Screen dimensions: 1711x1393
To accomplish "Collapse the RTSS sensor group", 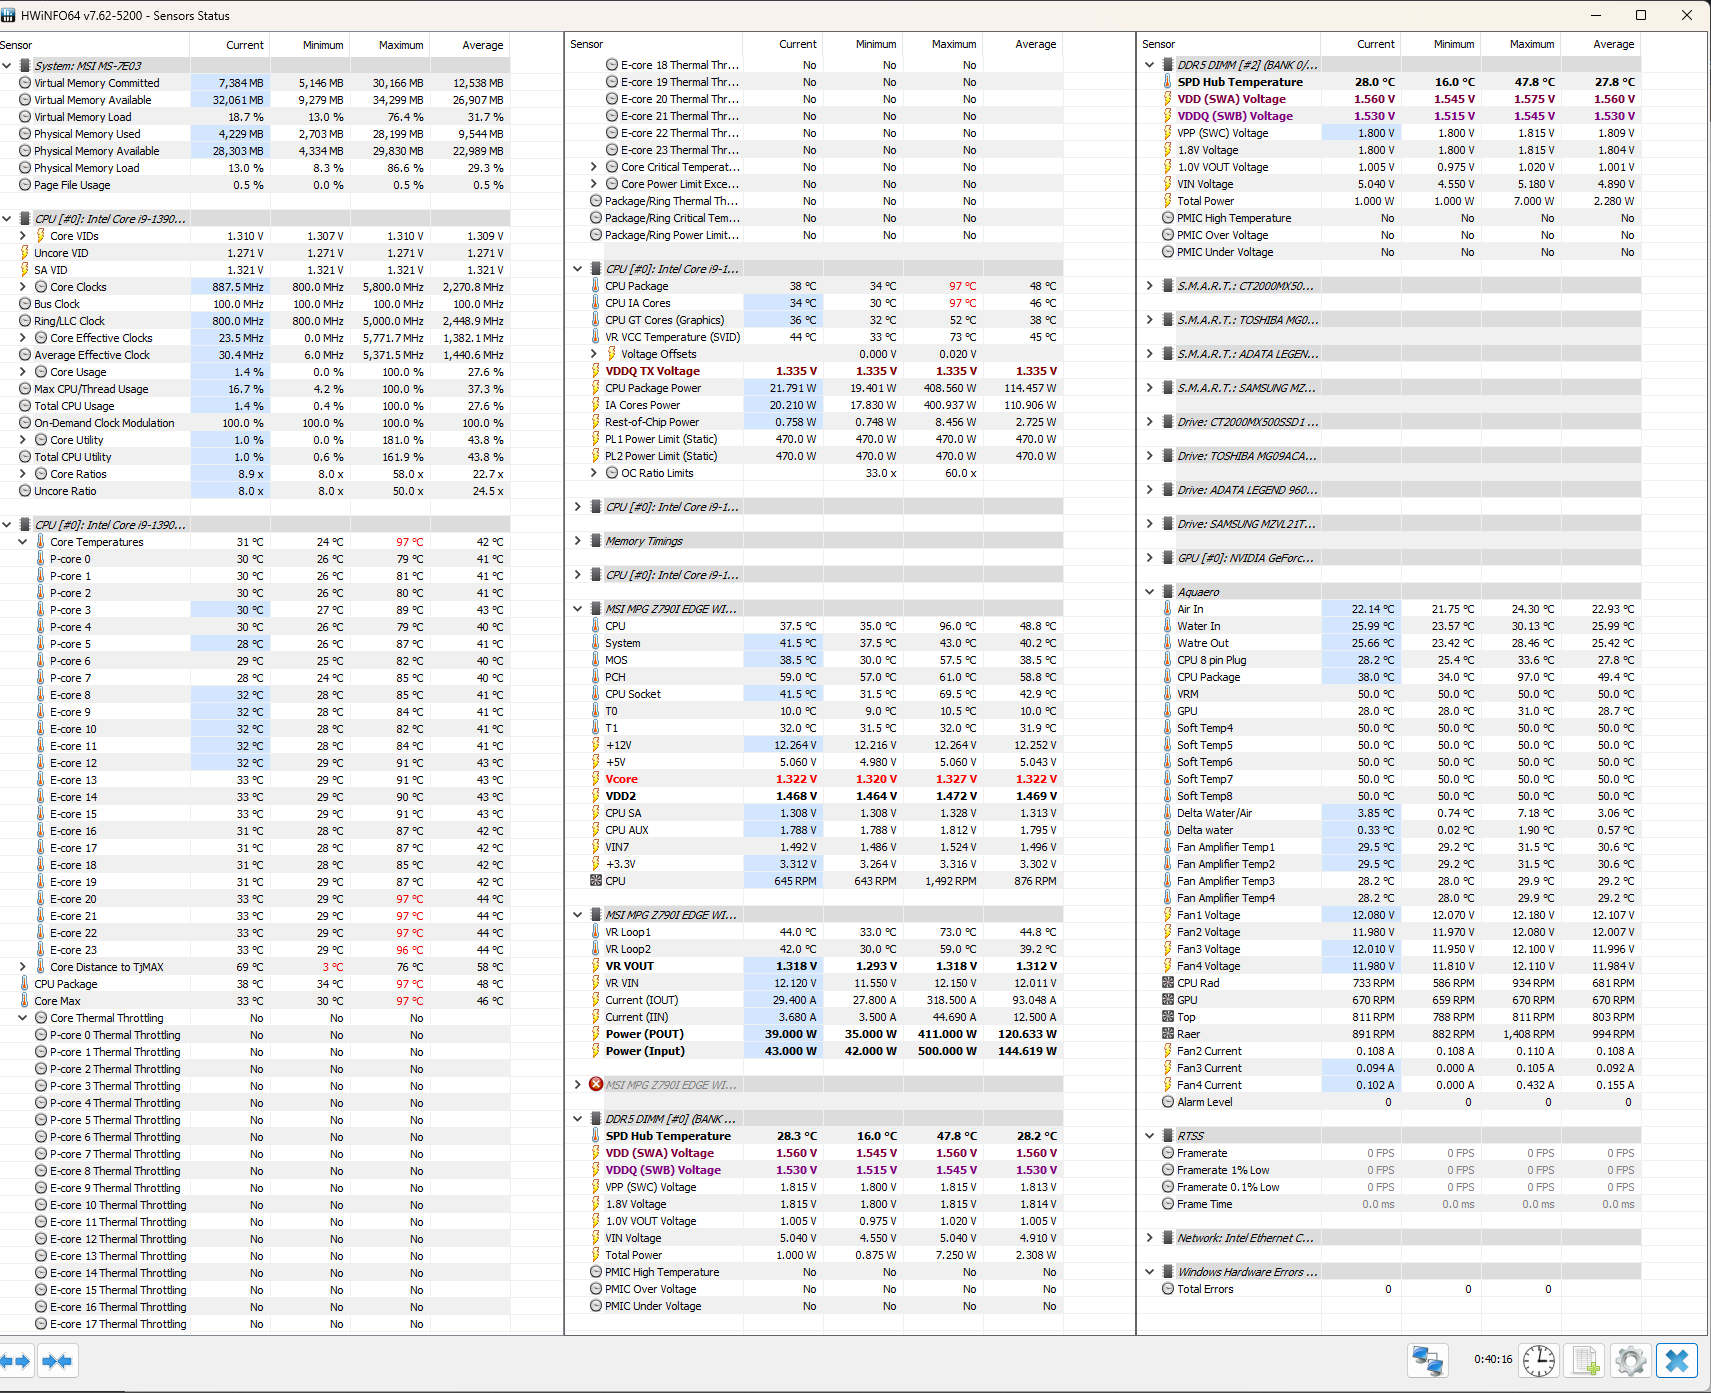I will click(x=1150, y=1136).
